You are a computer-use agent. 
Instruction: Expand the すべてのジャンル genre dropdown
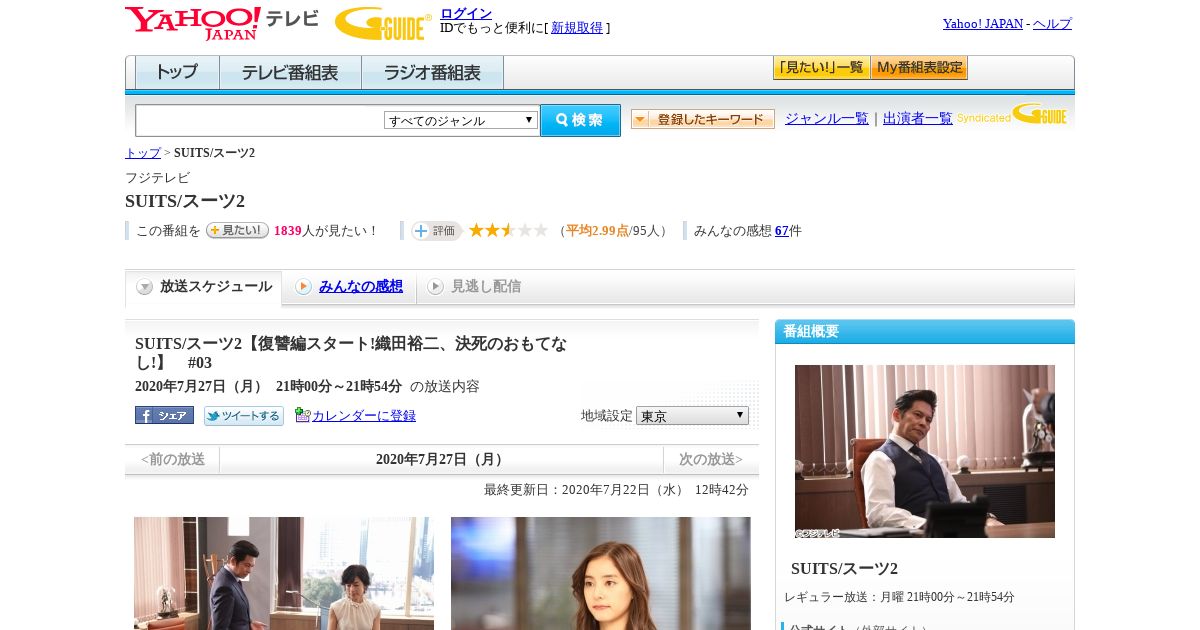click(461, 120)
